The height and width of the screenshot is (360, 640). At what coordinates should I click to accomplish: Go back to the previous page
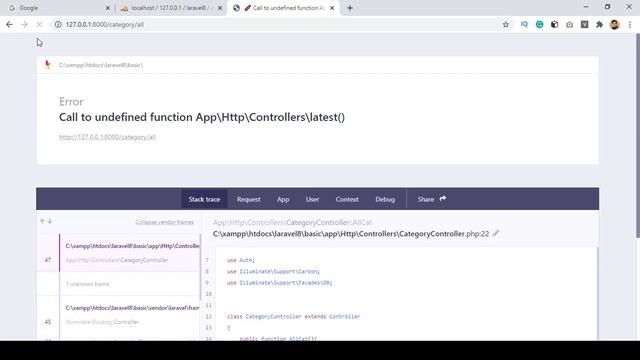pos(9,24)
